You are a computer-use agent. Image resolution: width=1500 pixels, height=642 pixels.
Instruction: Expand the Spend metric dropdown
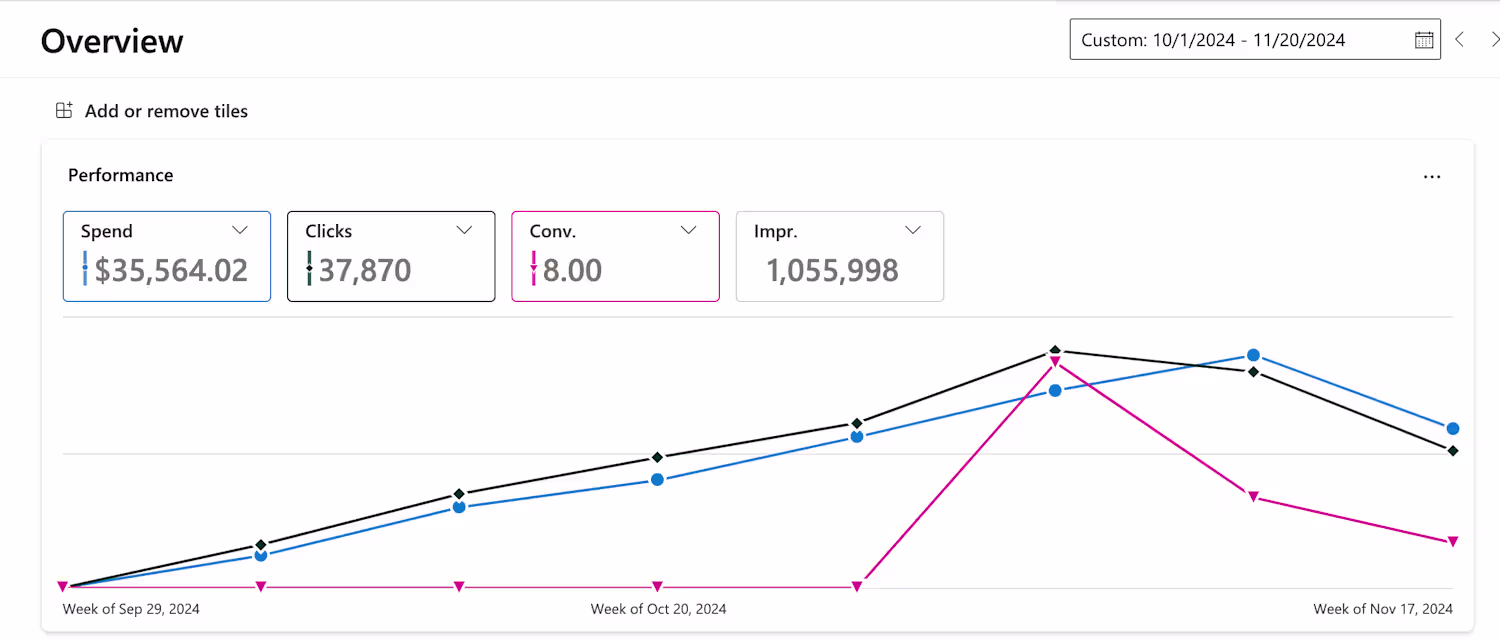tap(240, 230)
